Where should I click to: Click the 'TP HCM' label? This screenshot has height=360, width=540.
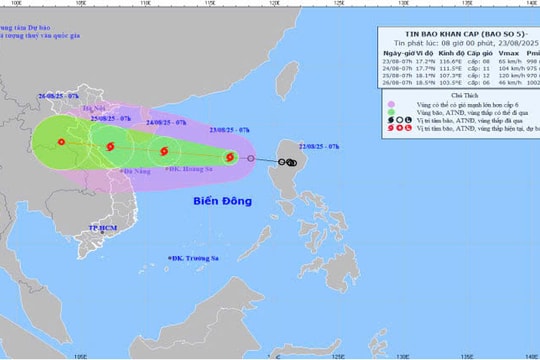click(103, 228)
